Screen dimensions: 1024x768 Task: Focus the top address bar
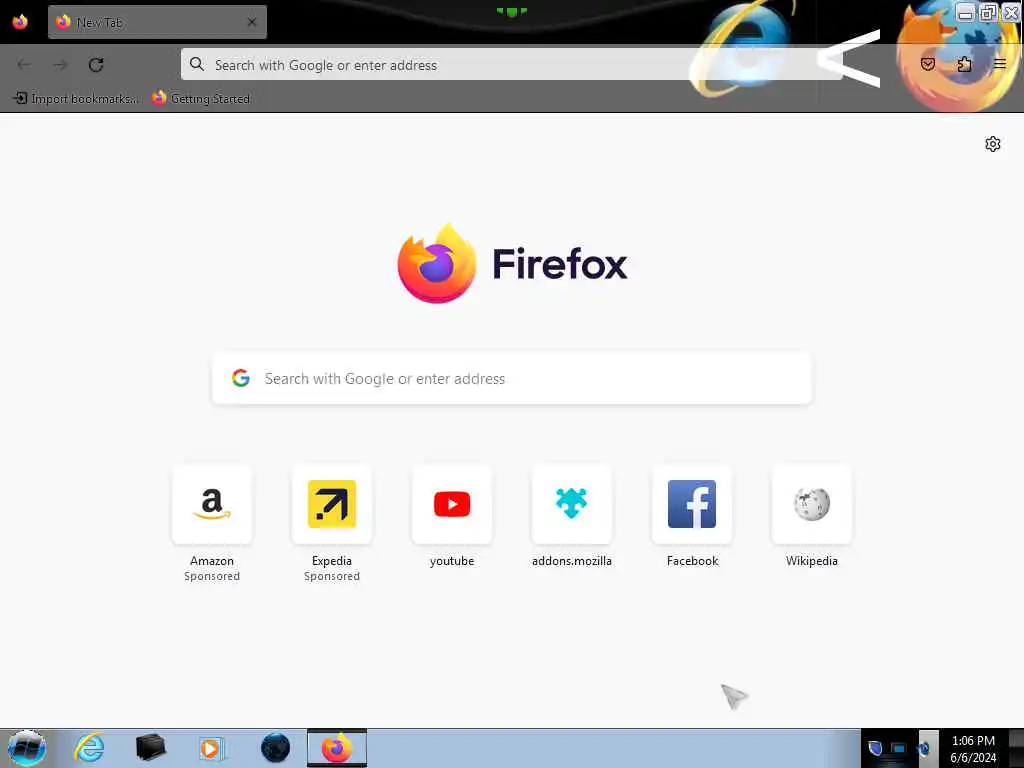pyautogui.click(x=511, y=65)
